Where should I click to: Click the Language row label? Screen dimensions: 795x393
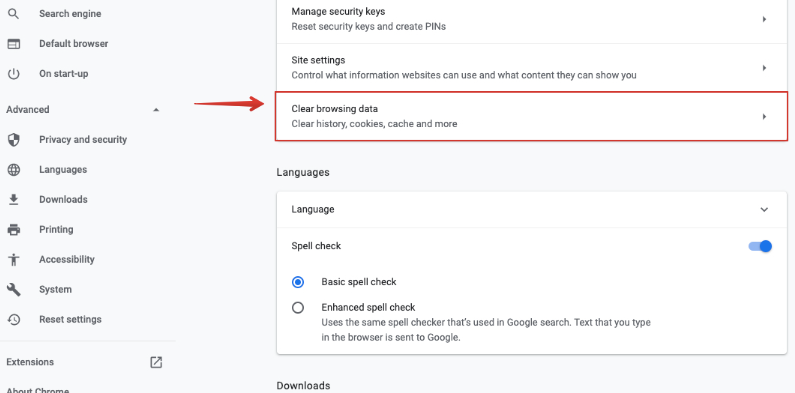[313, 209]
